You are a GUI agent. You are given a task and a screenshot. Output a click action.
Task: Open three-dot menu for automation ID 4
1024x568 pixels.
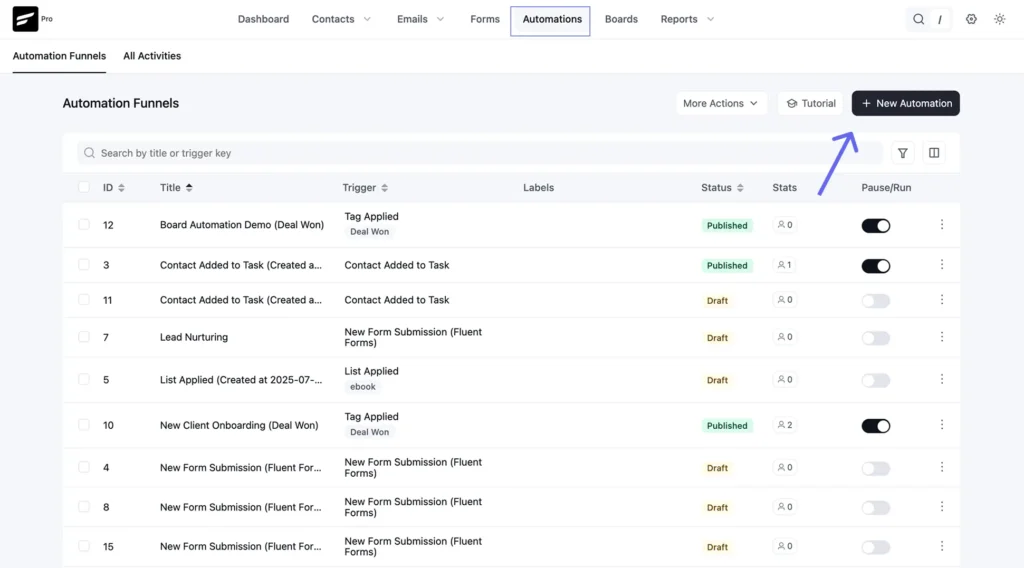point(942,467)
